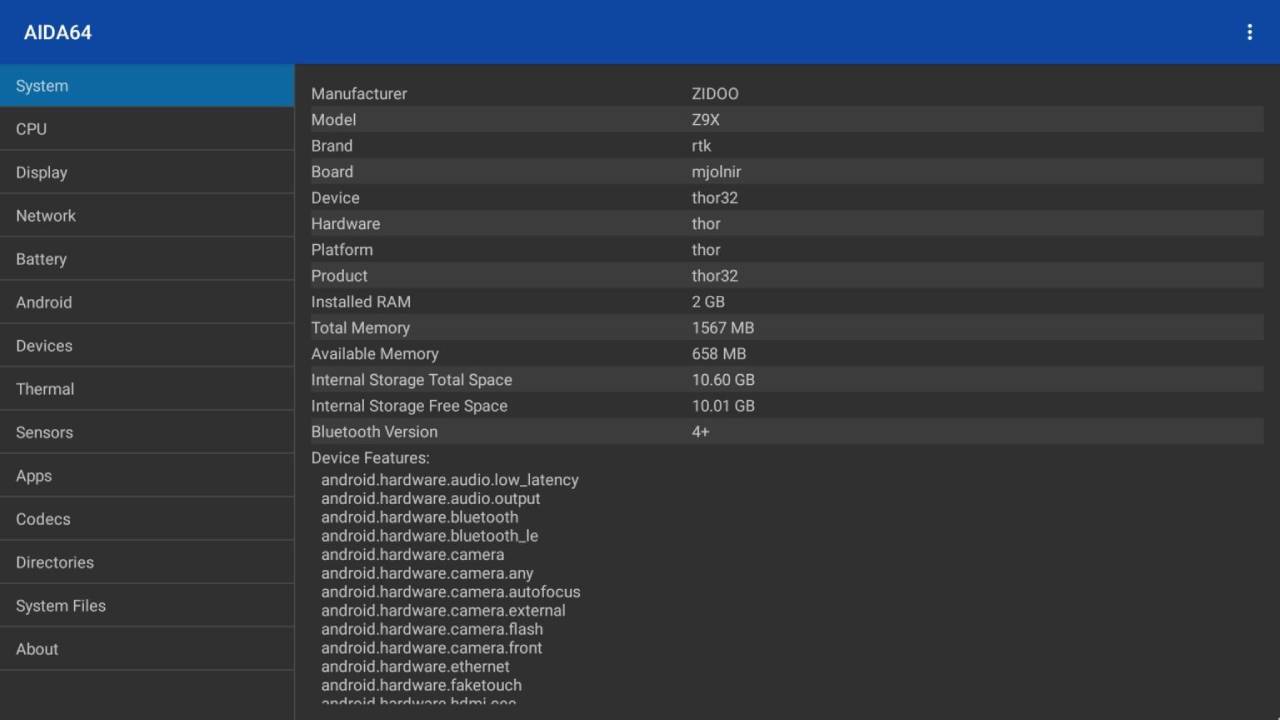Select android.hardware.bluetooth feature line
The image size is (1280, 720).
(420, 517)
